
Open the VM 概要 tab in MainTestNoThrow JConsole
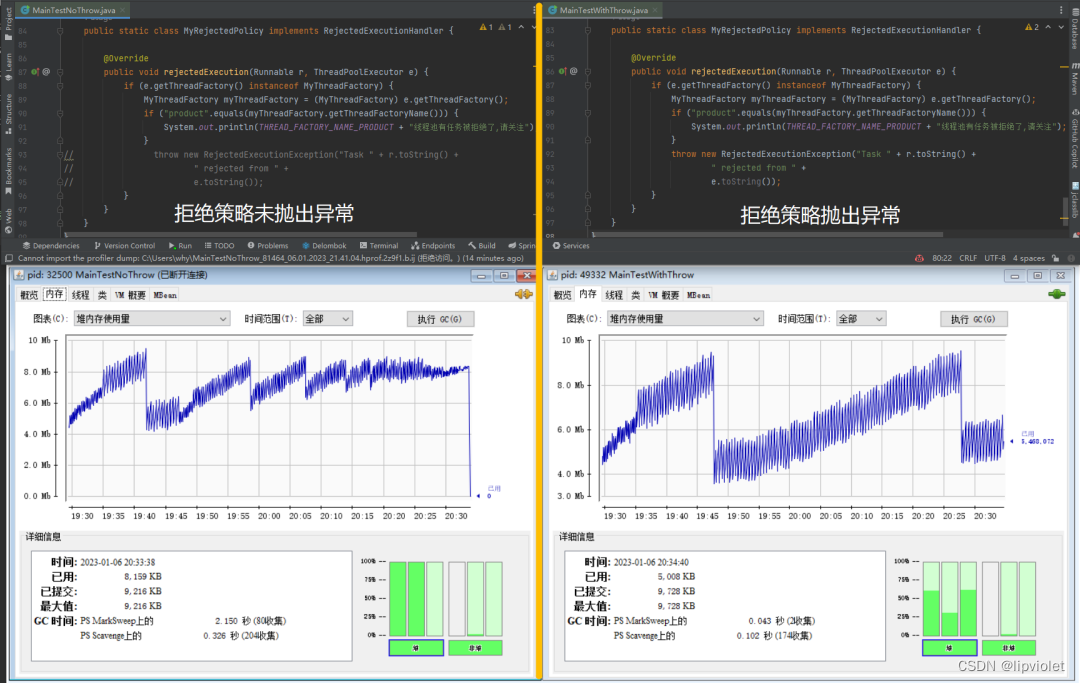tap(130, 295)
